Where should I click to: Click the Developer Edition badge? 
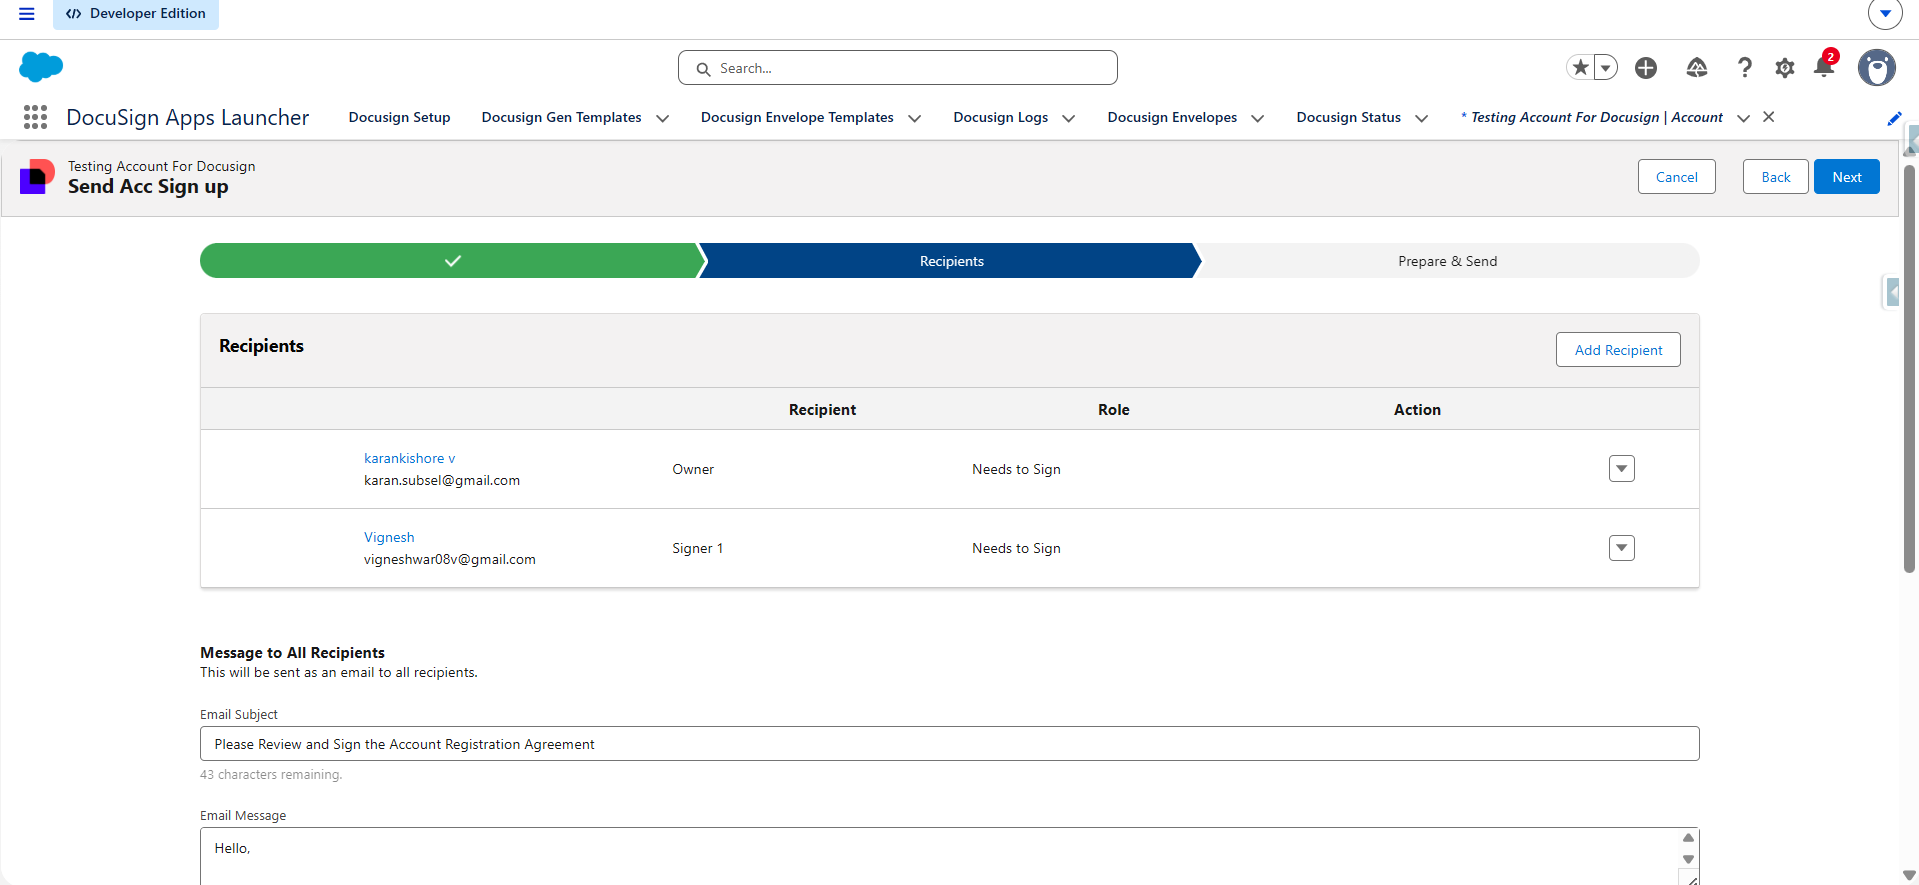click(x=136, y=14)
